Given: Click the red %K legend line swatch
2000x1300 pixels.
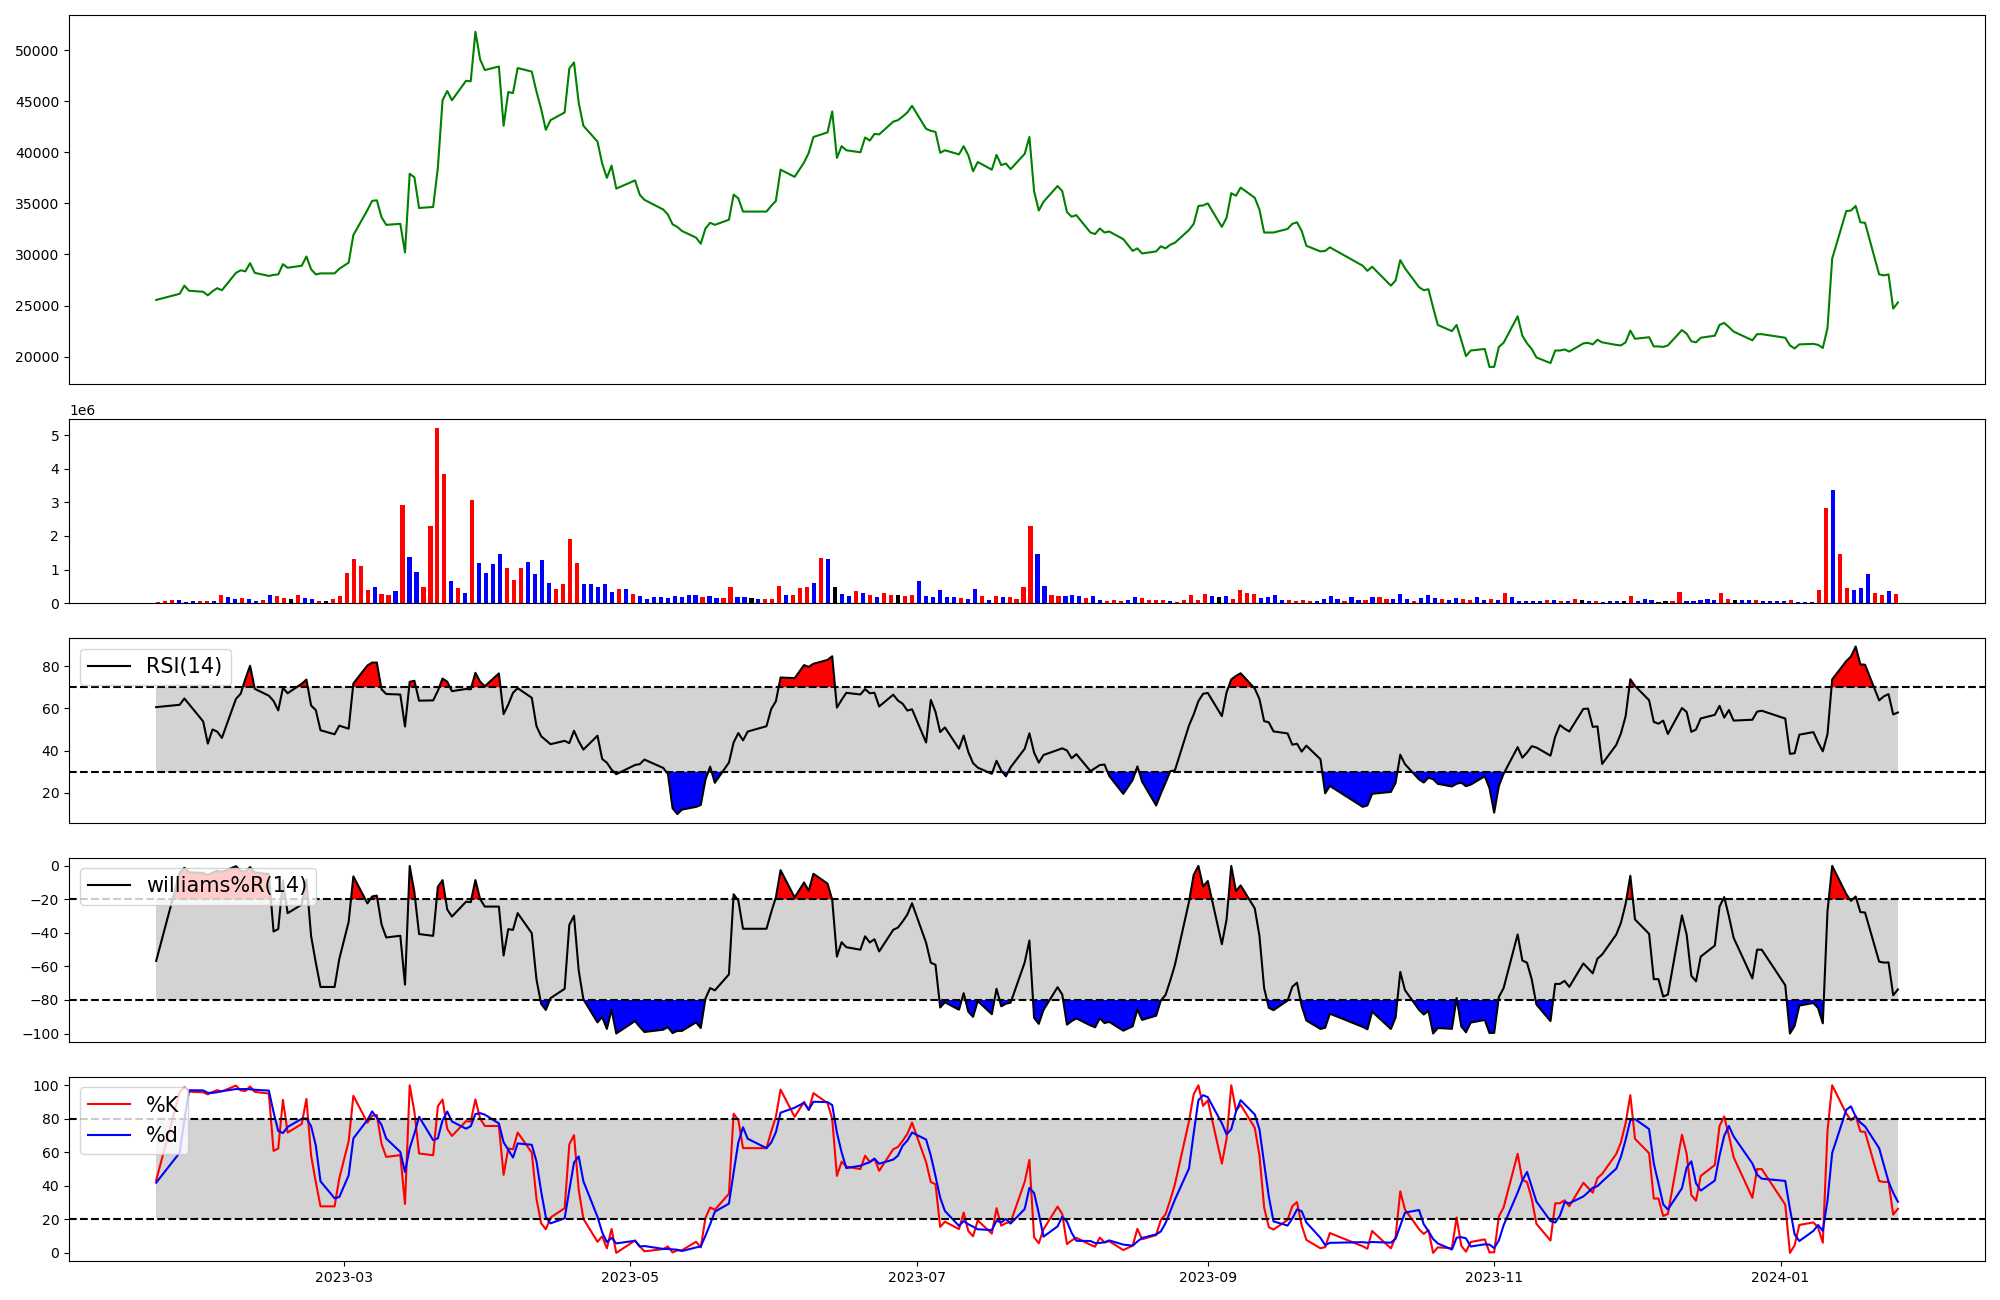Looking at the screenshot, I should tap(109, 1105).
